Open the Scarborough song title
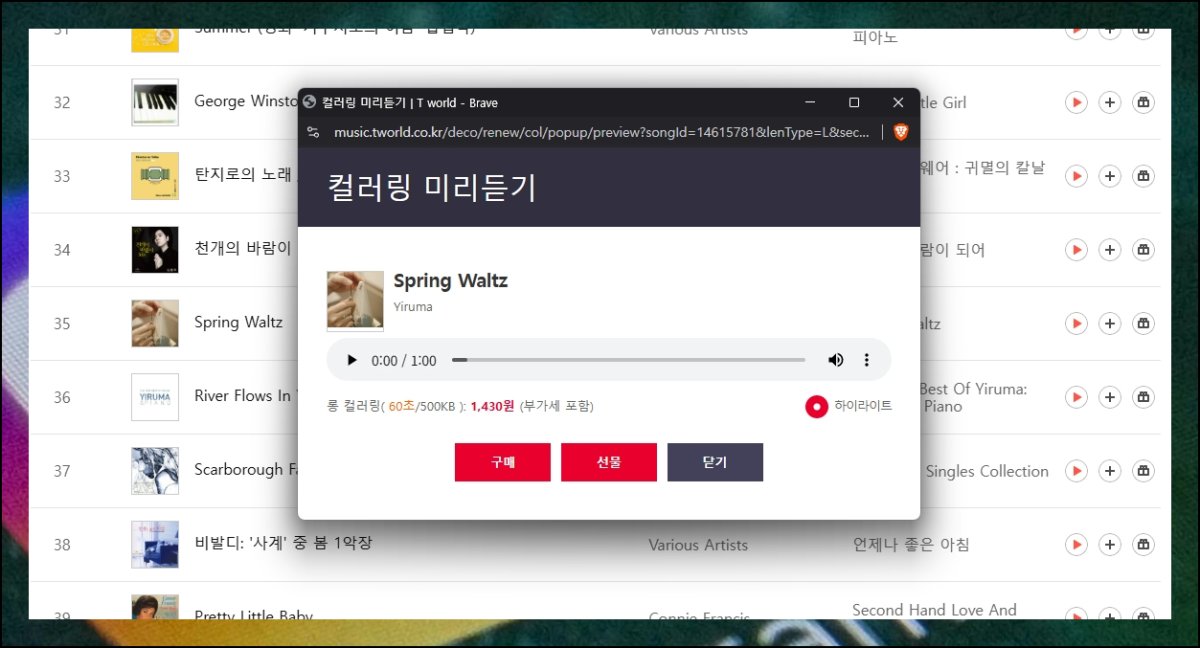Viewport: 1200px width, 648px height. click(x=245, y=470)
